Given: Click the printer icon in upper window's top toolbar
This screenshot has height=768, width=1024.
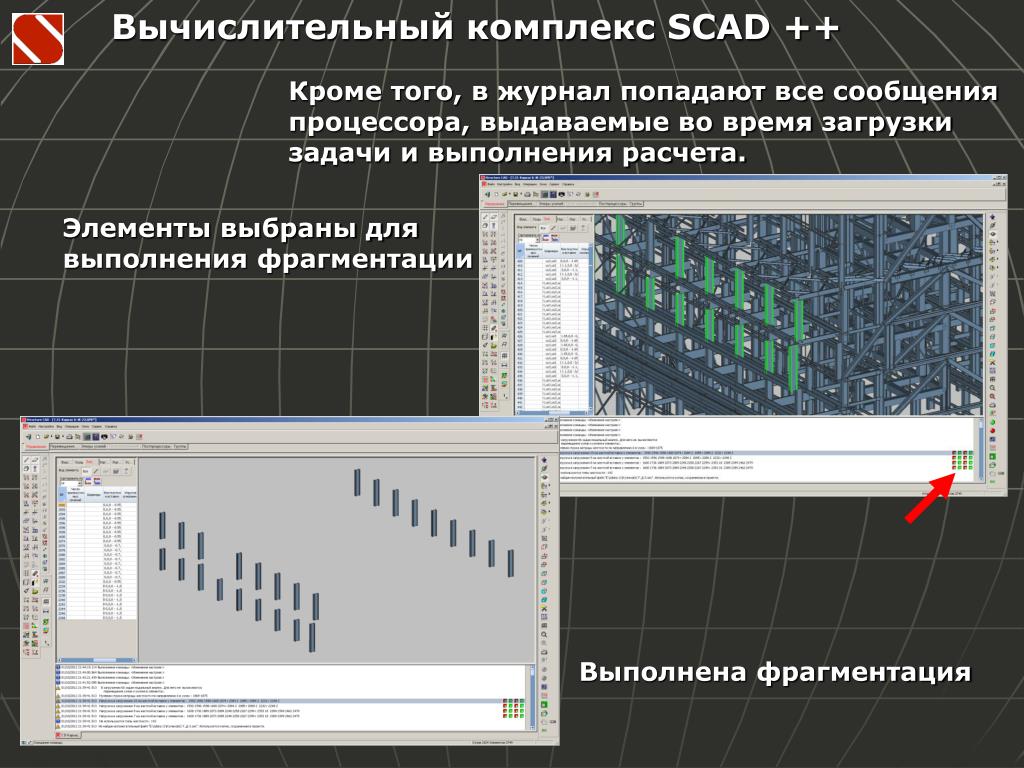Looking at the screenshot, I should coord(528,194).
